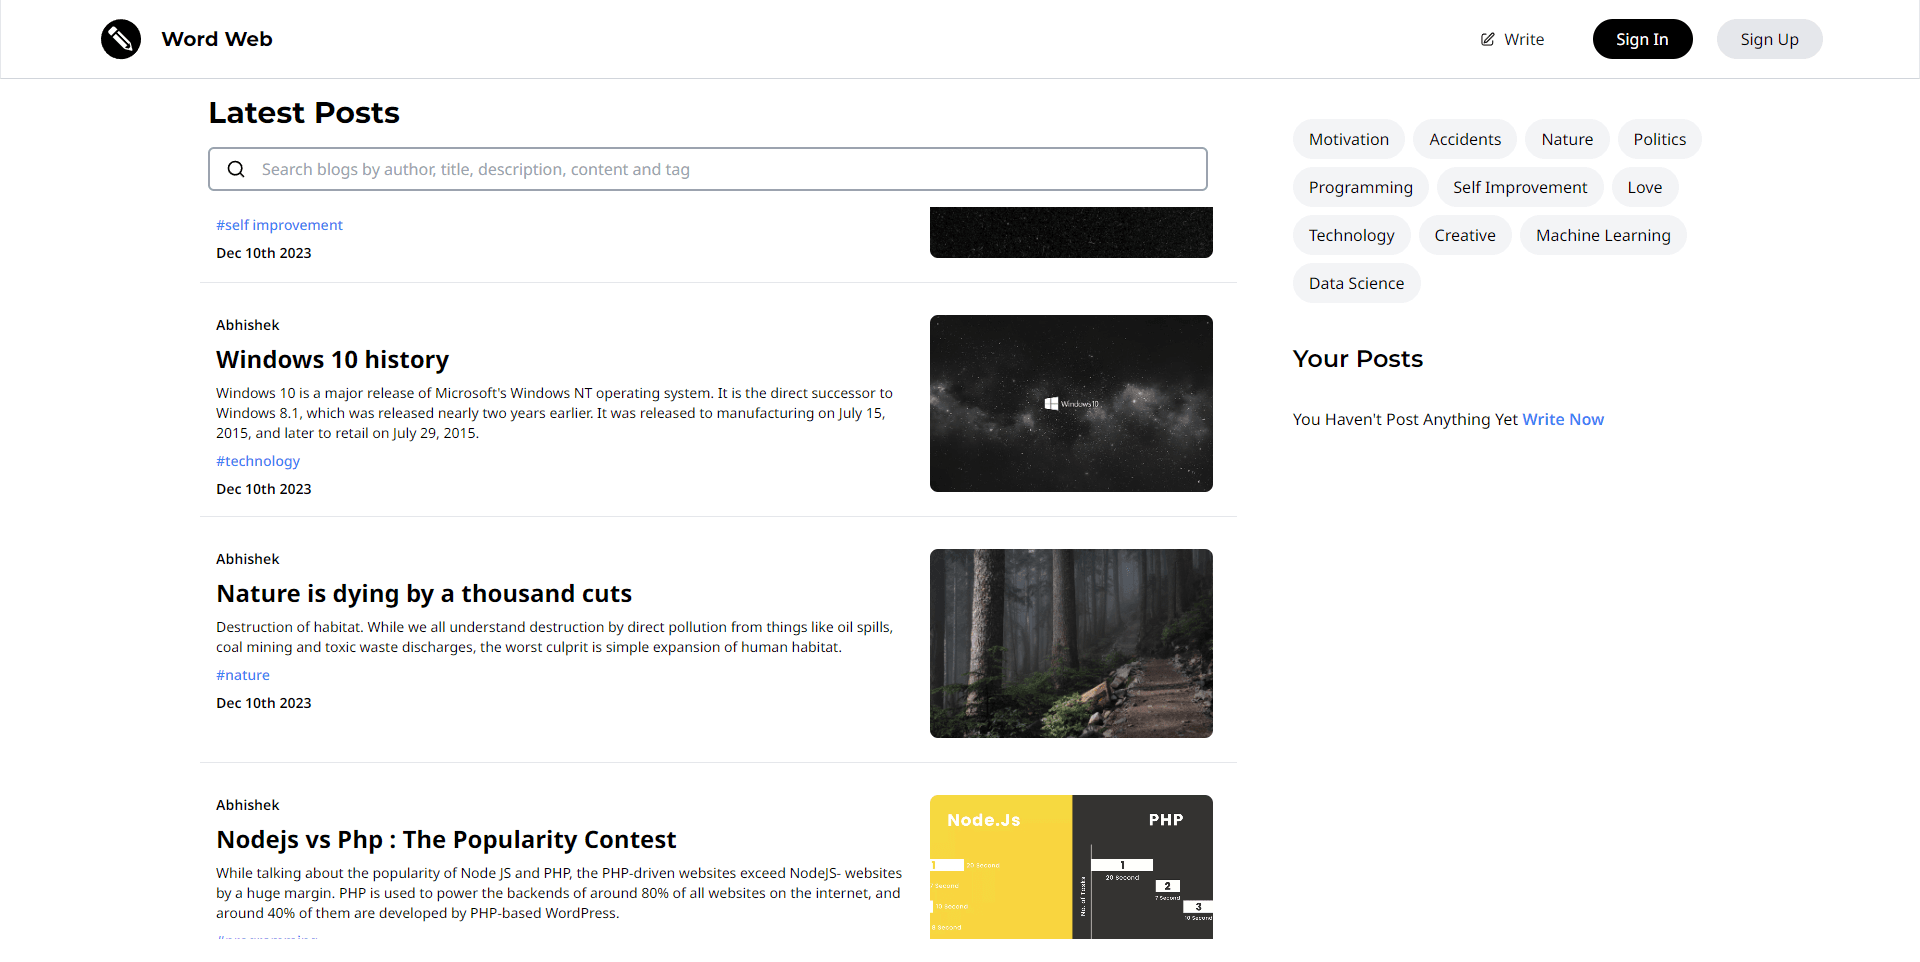
Task: Click the #self improvement hashtag
Action: click(x=279, y=225)
